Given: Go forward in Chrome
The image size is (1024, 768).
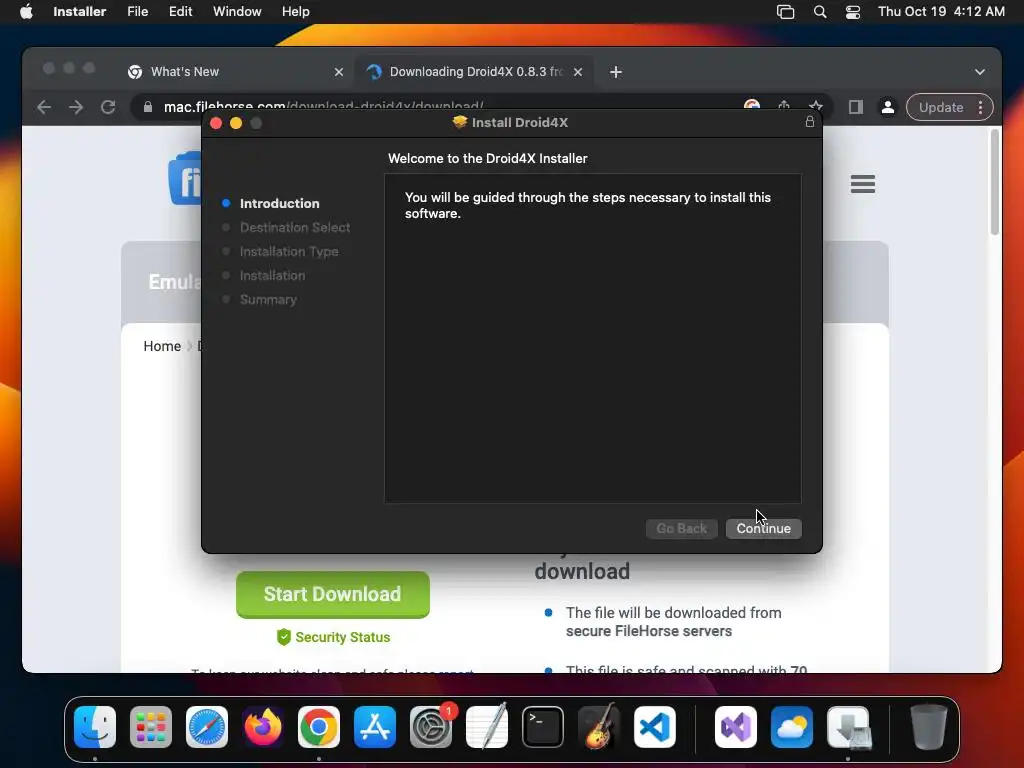Looking at the screenshot, I should click(76, 107).
